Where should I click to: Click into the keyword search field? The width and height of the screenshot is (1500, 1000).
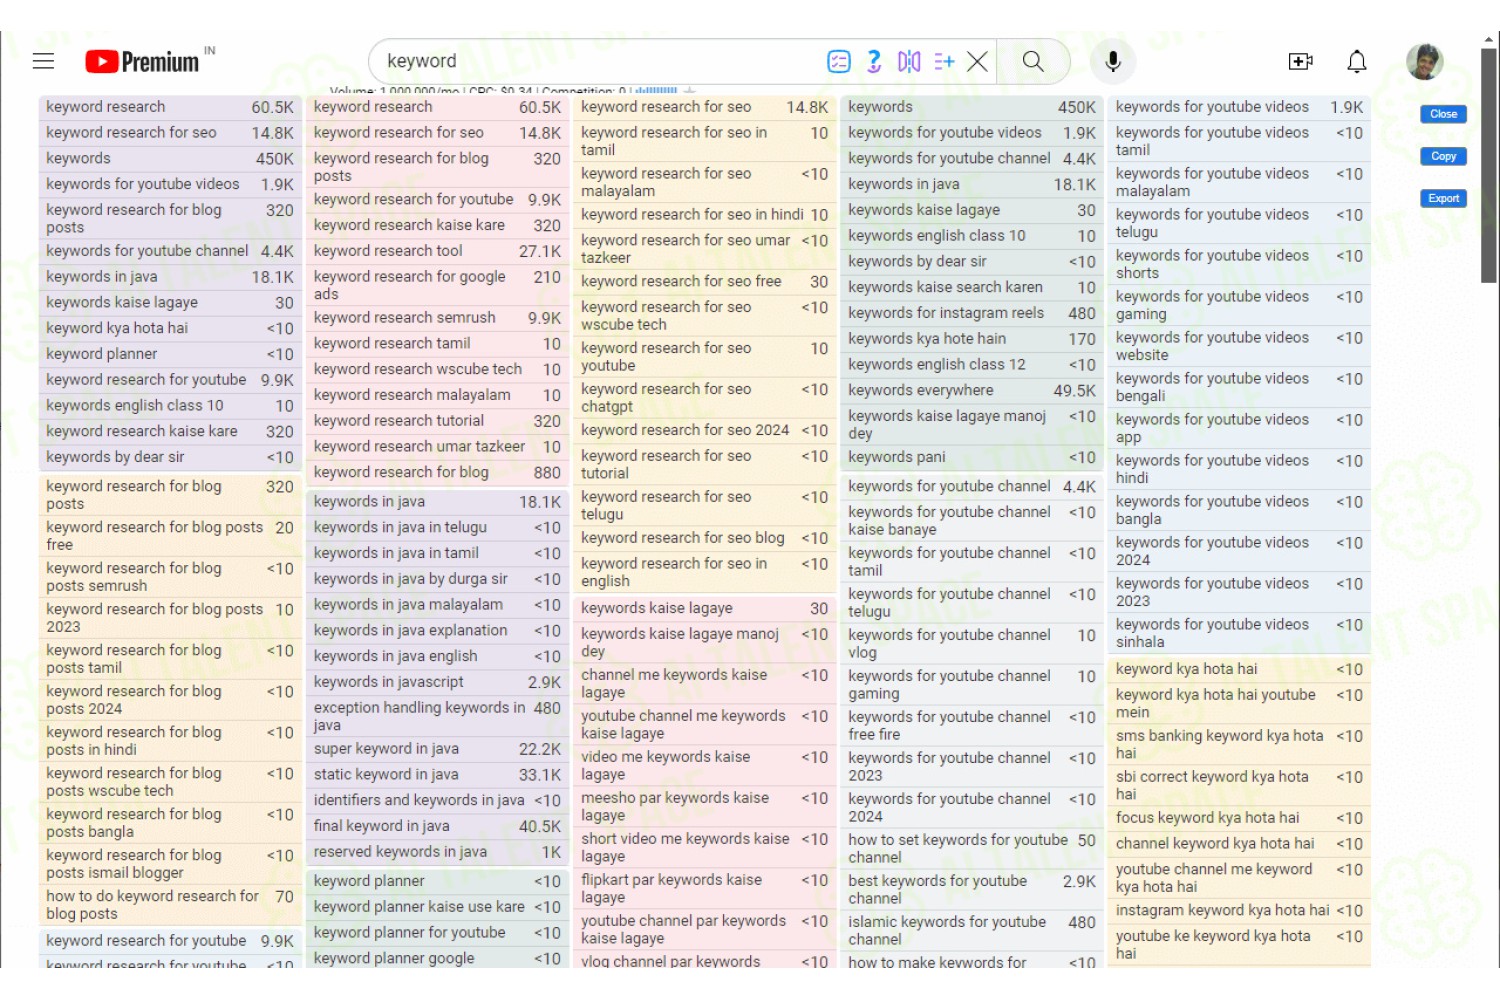click(600, 62)
